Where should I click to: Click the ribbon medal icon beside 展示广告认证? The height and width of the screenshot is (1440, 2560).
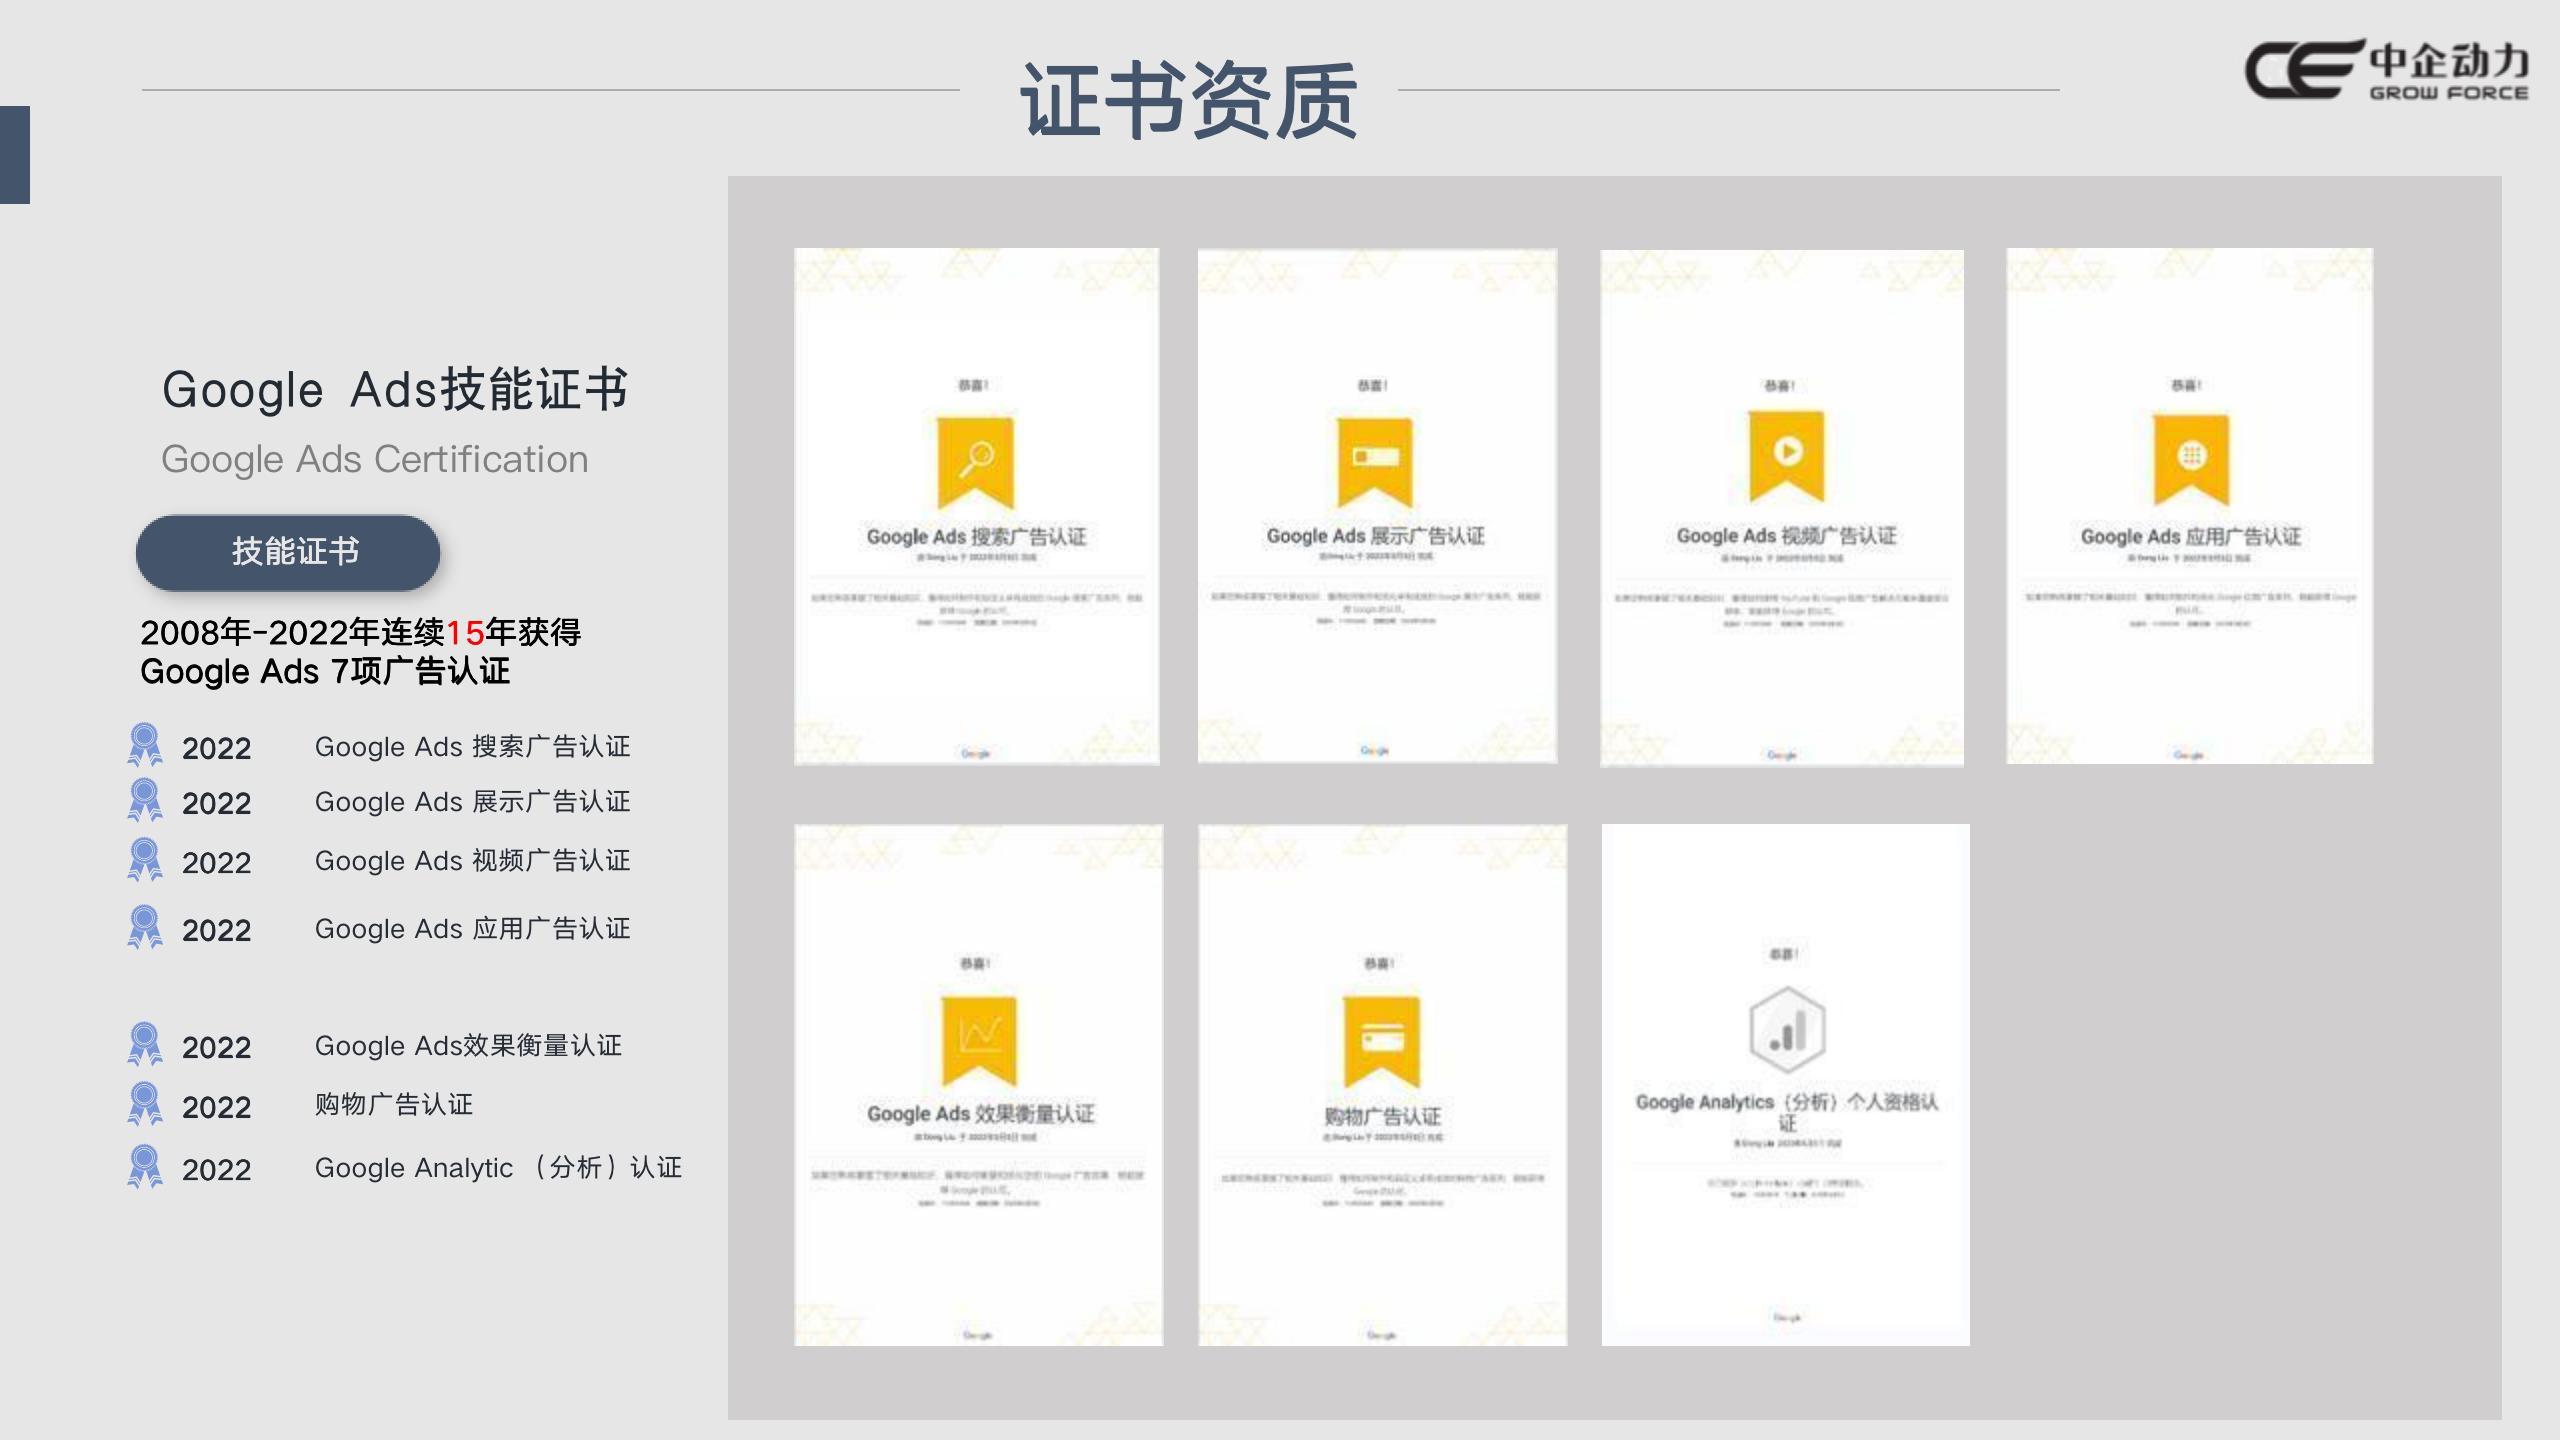tap(145, 800)
